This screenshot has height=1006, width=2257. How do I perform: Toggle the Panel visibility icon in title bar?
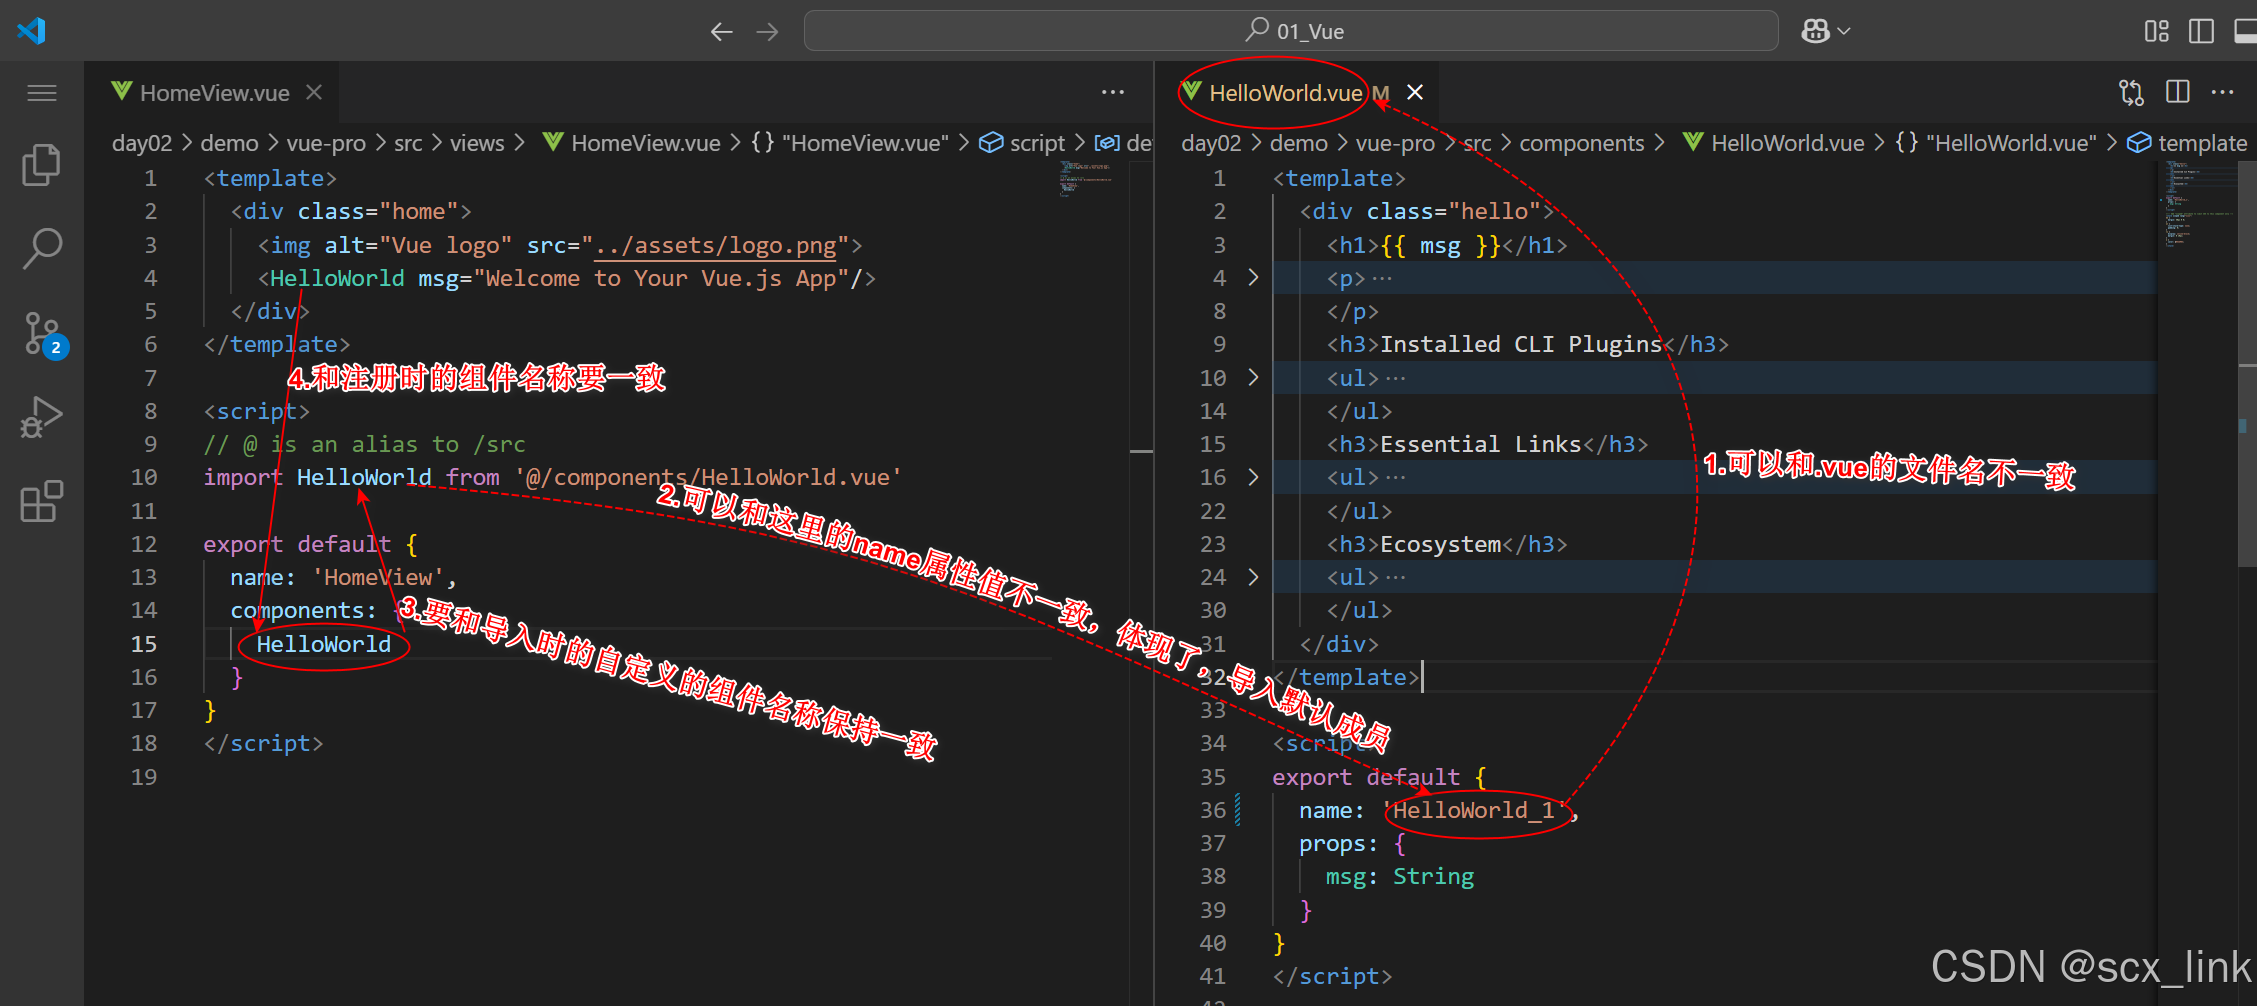click(2246, 31)
